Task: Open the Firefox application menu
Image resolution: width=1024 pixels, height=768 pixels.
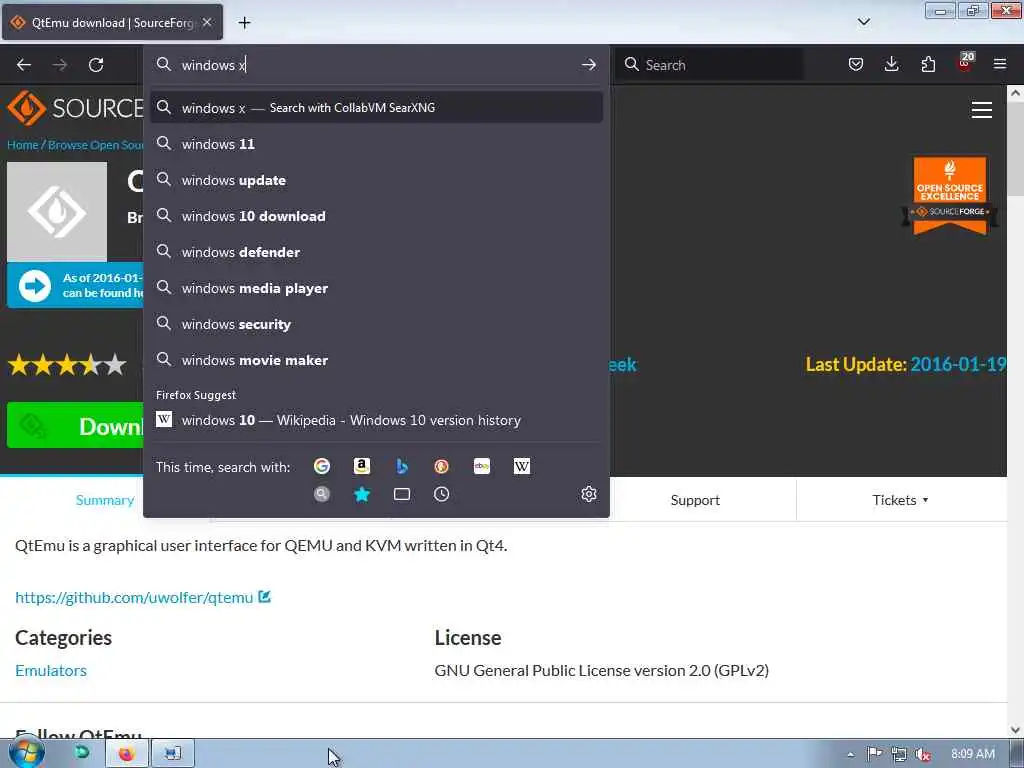Action: pyautogui.click(x=1000, y=64)
